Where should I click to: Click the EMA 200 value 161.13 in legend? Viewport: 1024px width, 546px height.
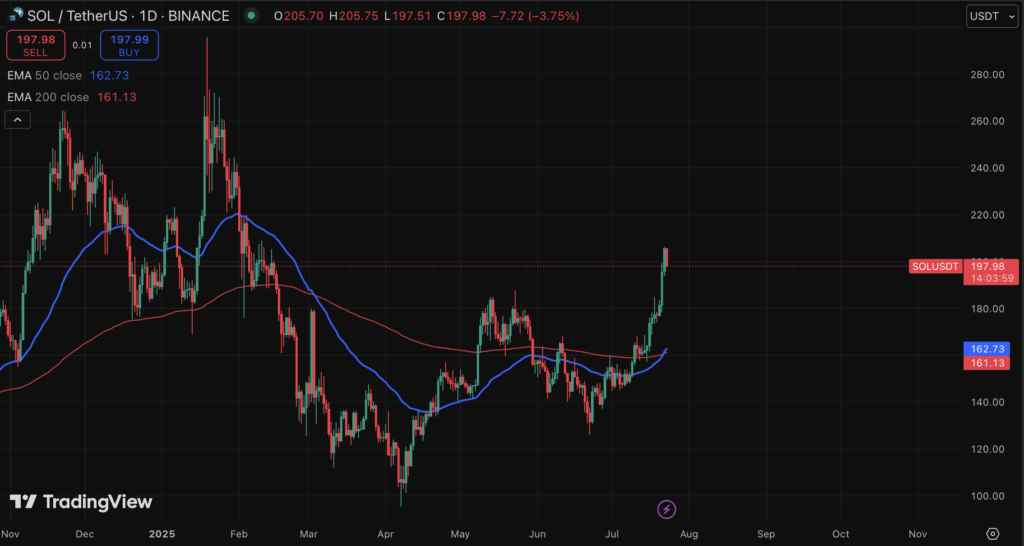[117, 97]
